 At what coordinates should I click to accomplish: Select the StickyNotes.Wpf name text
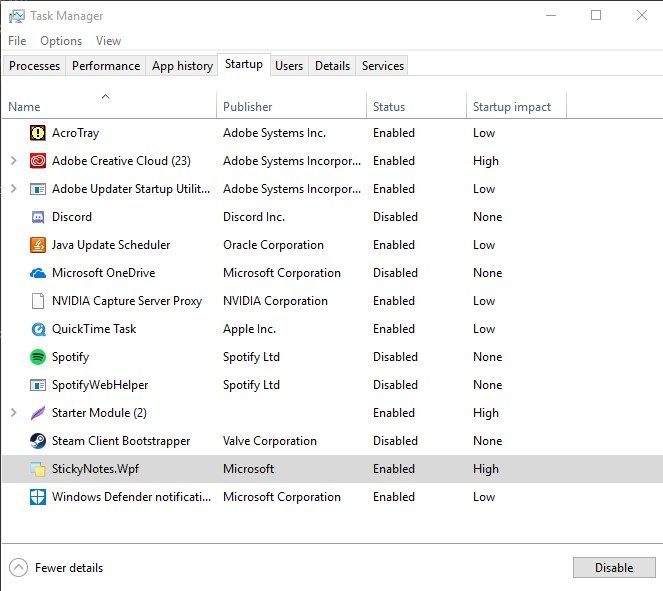(95, 469)
